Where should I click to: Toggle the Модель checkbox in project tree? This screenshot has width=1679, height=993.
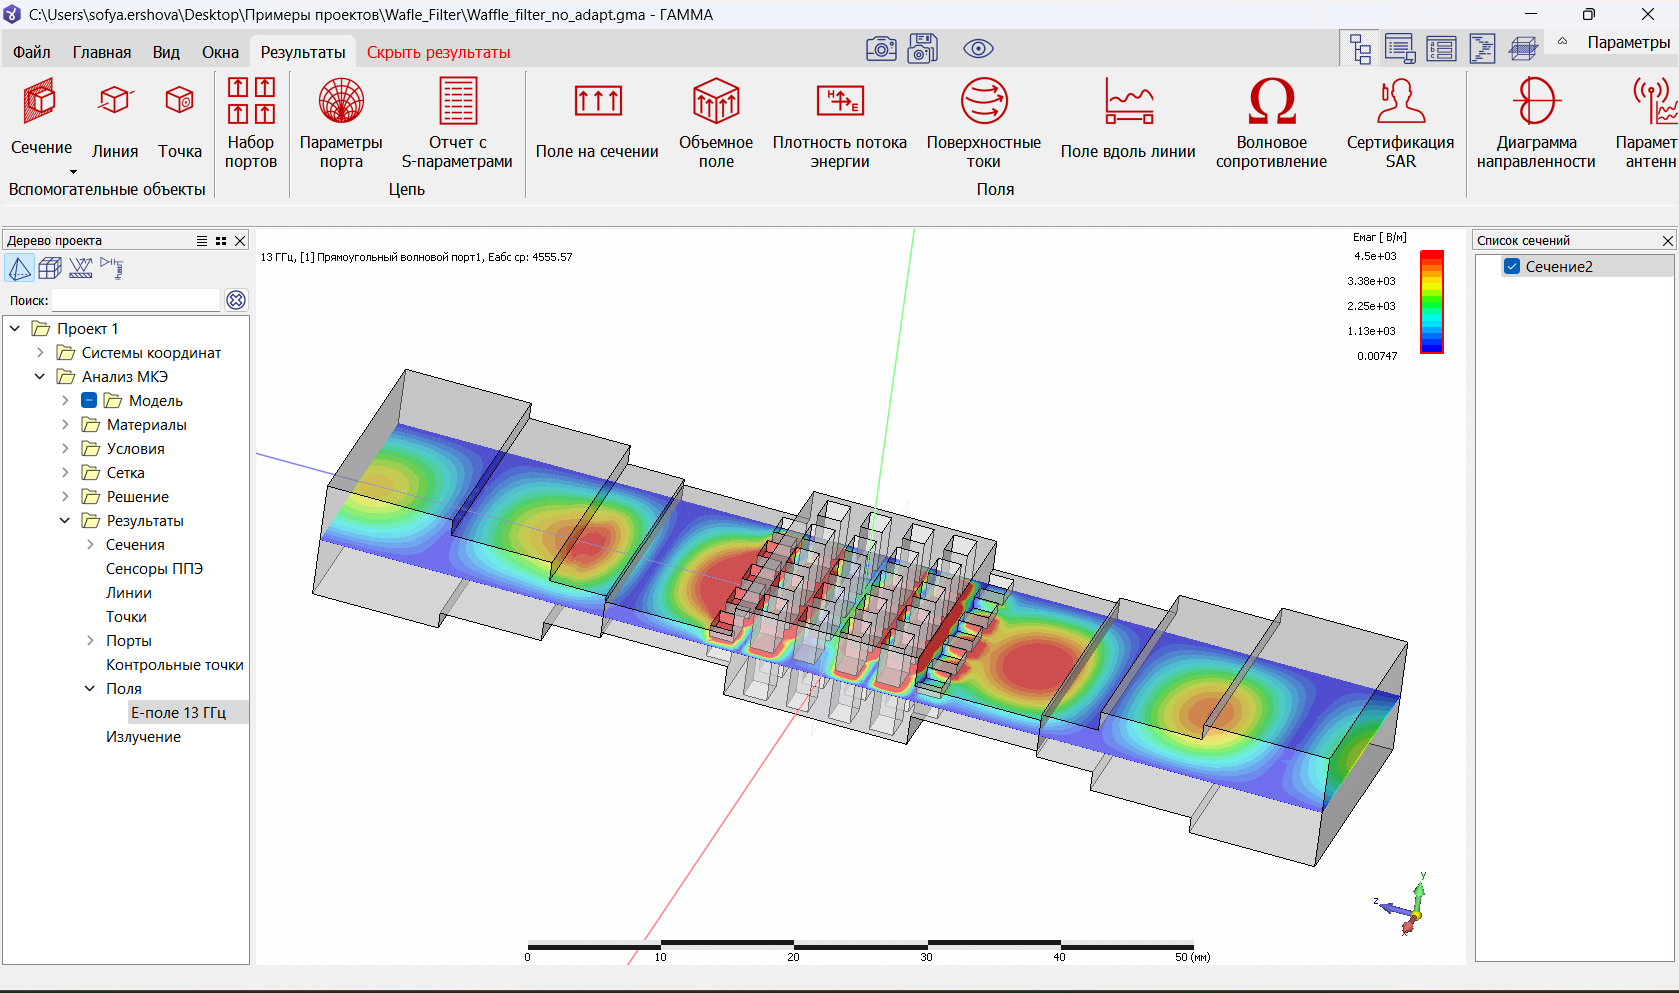point(89,401)
